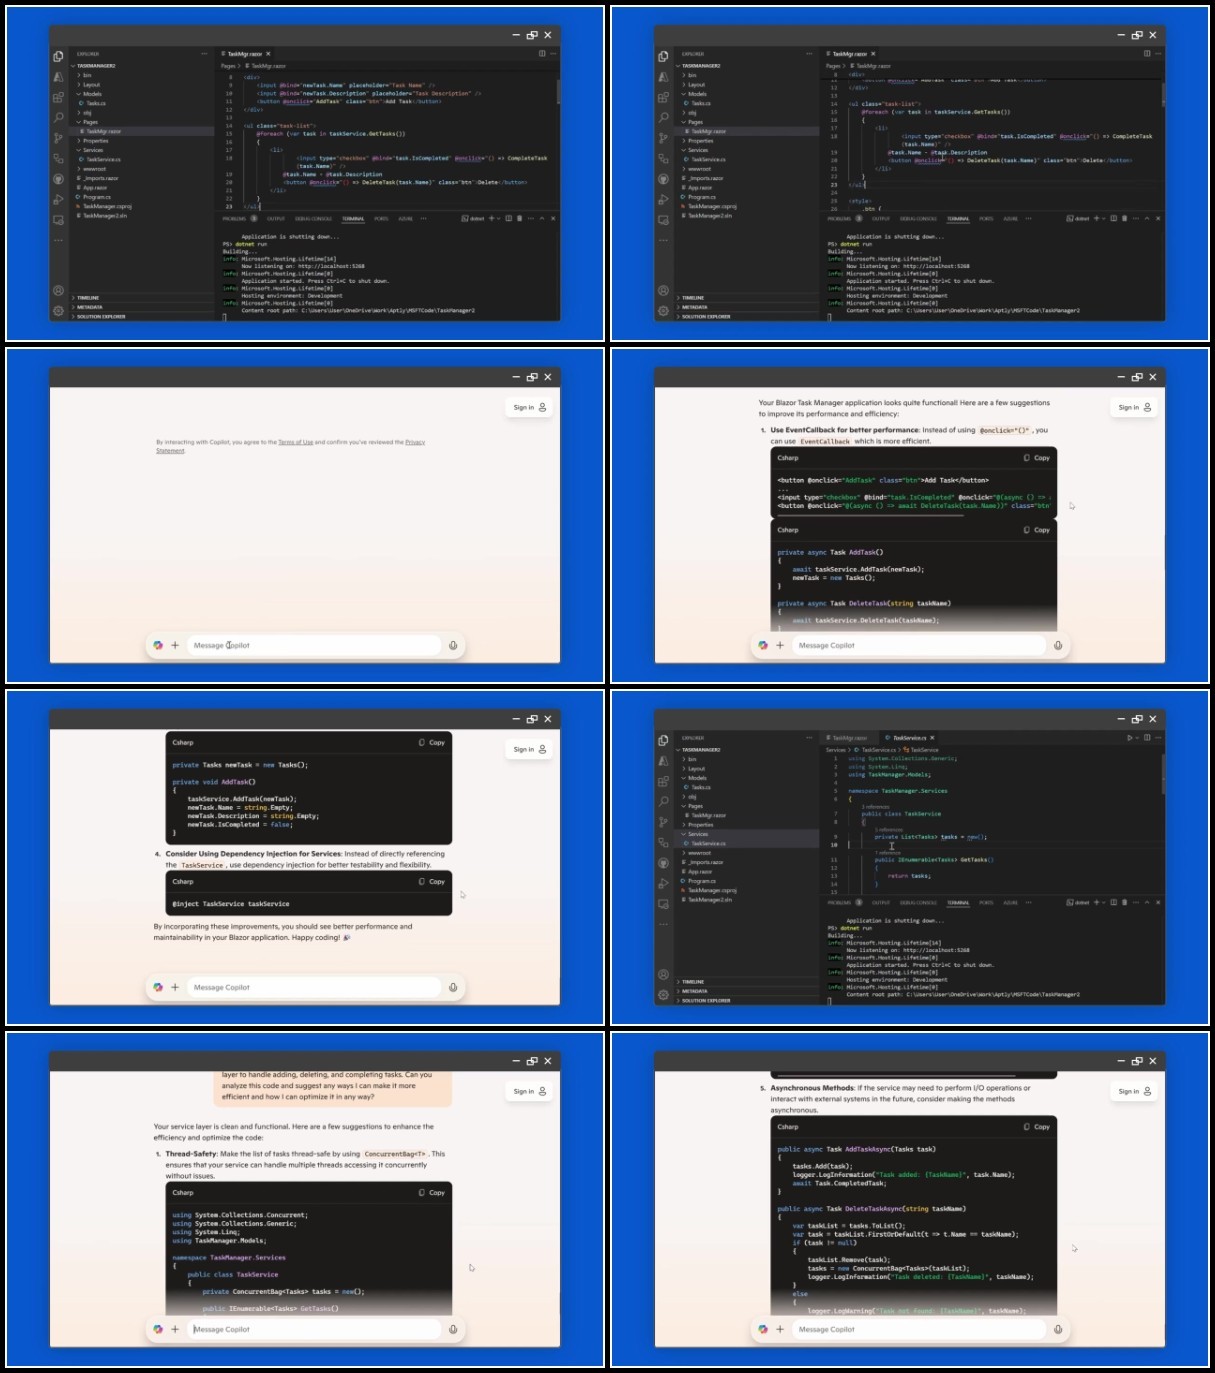In Dependency Injection Copilot window, click the plus icon
This screenshot has height=1373, width=1215.
175,987
